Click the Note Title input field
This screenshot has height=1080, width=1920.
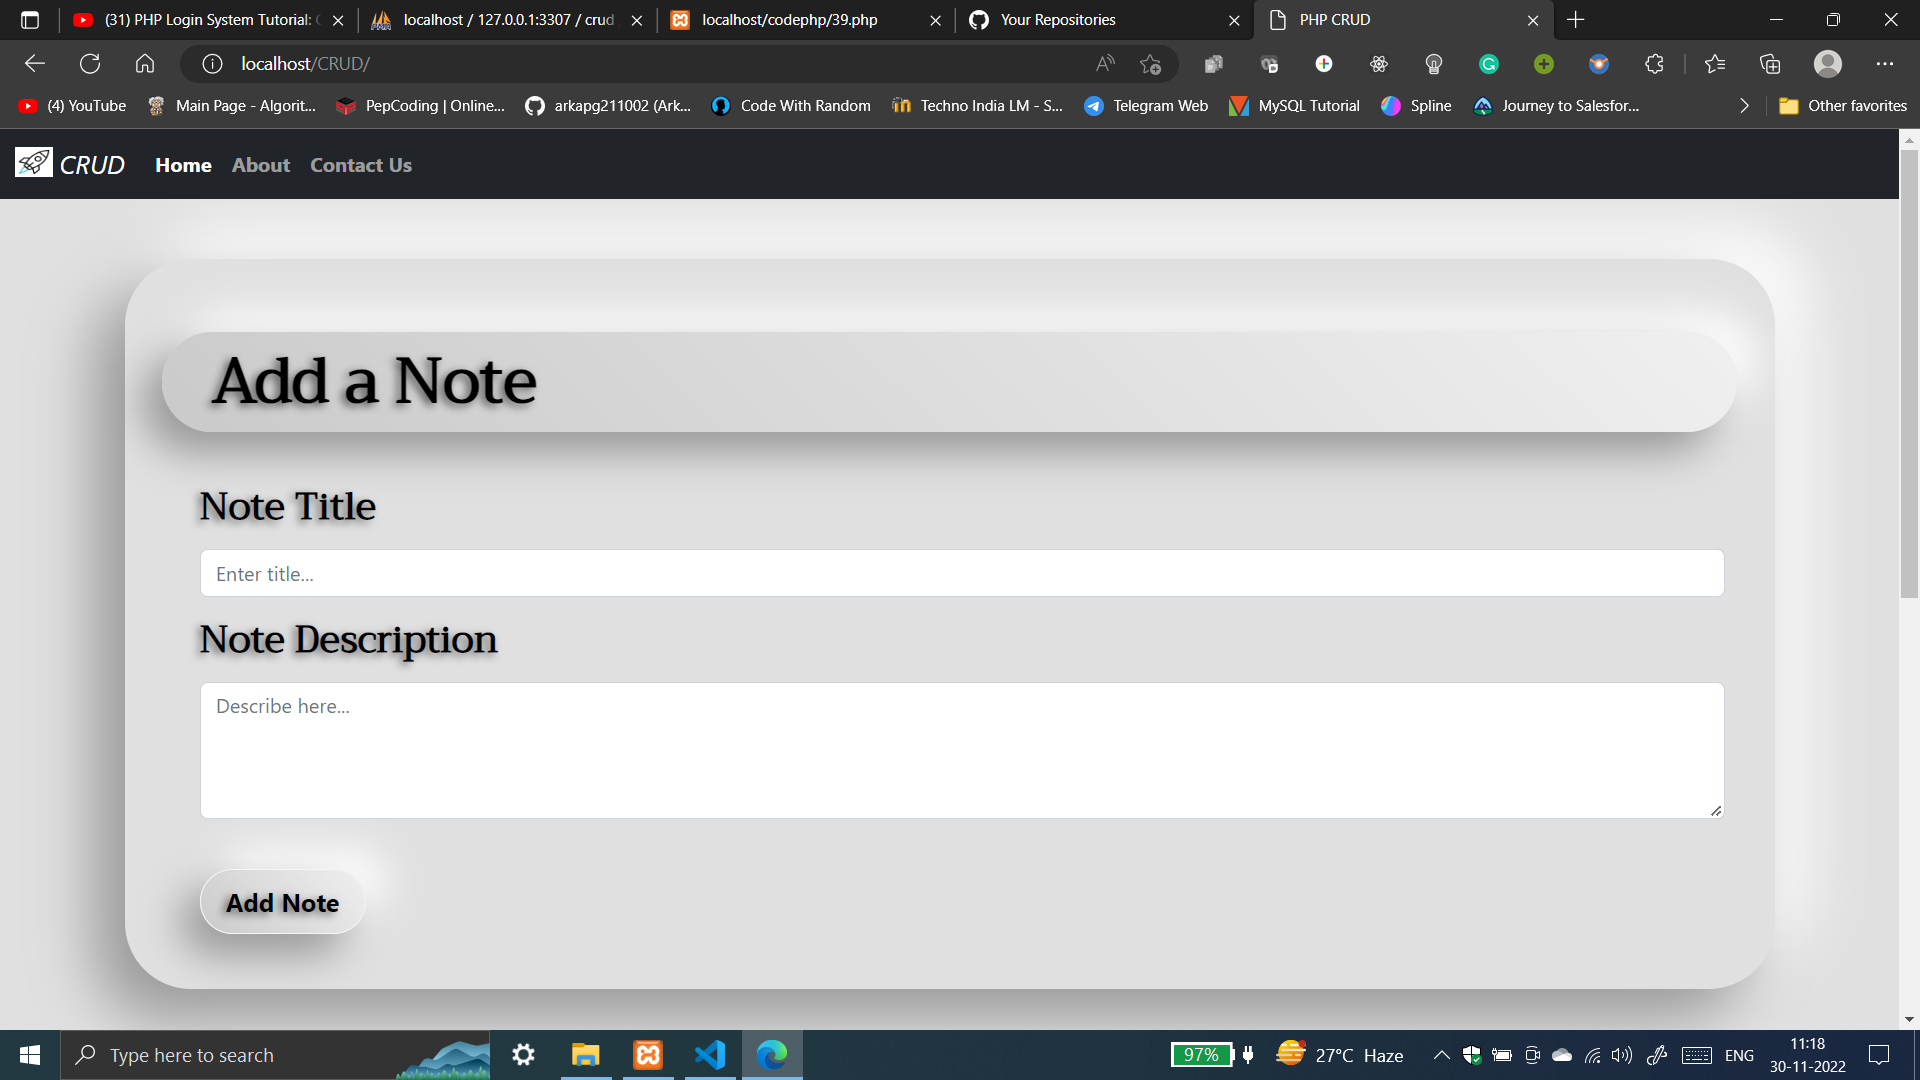[961, 574]
